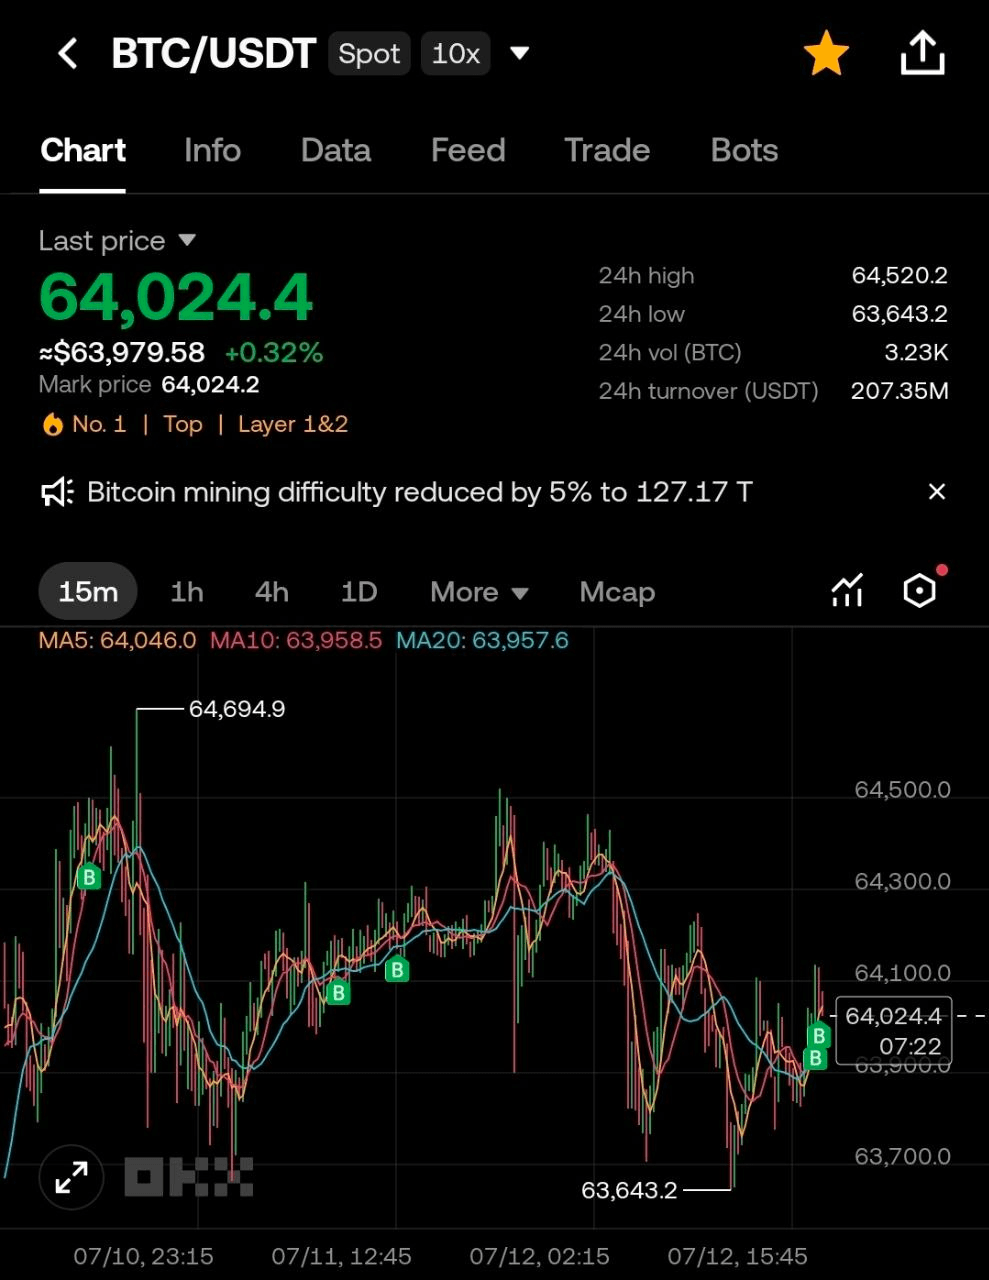Tap the leftmost green B buy marker
989x1280 pixels.
click(x=89, y=877)
